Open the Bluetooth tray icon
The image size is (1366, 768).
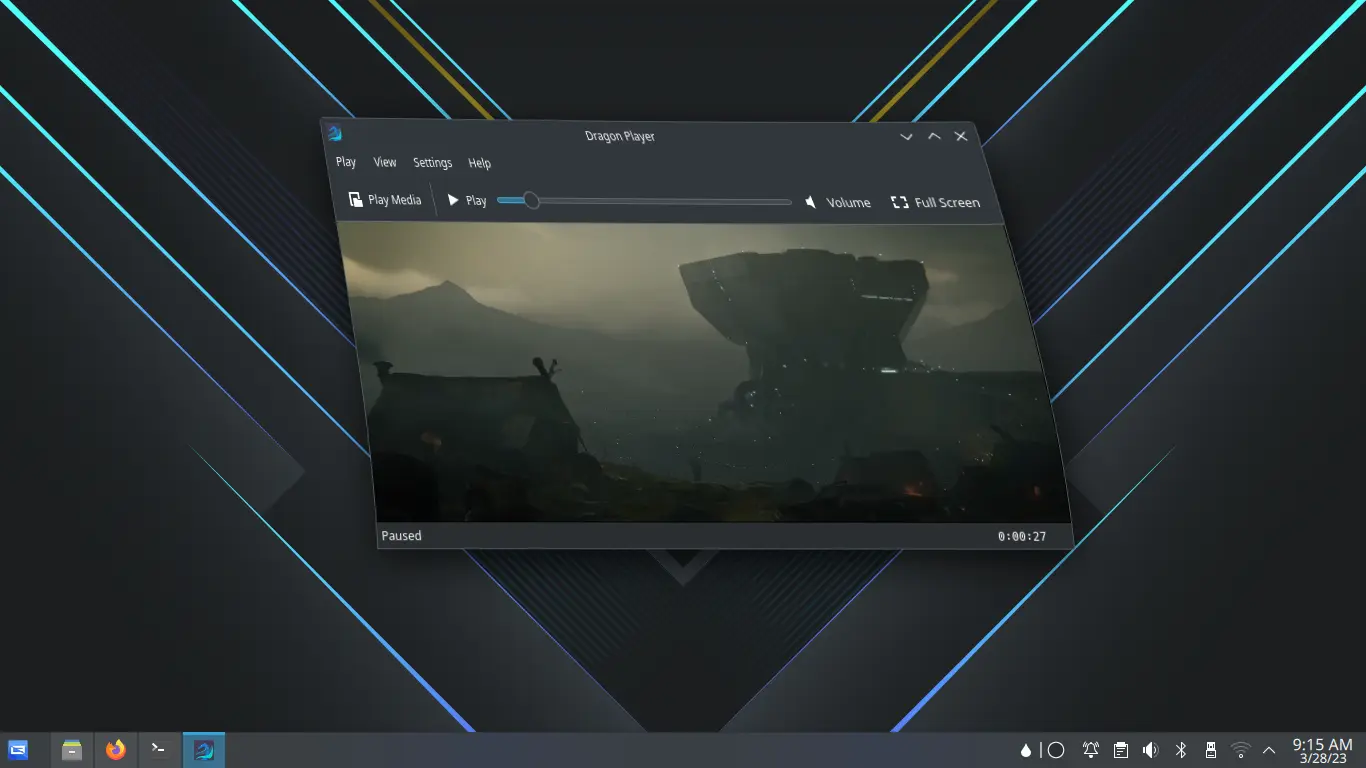(x=1180, y=750)
